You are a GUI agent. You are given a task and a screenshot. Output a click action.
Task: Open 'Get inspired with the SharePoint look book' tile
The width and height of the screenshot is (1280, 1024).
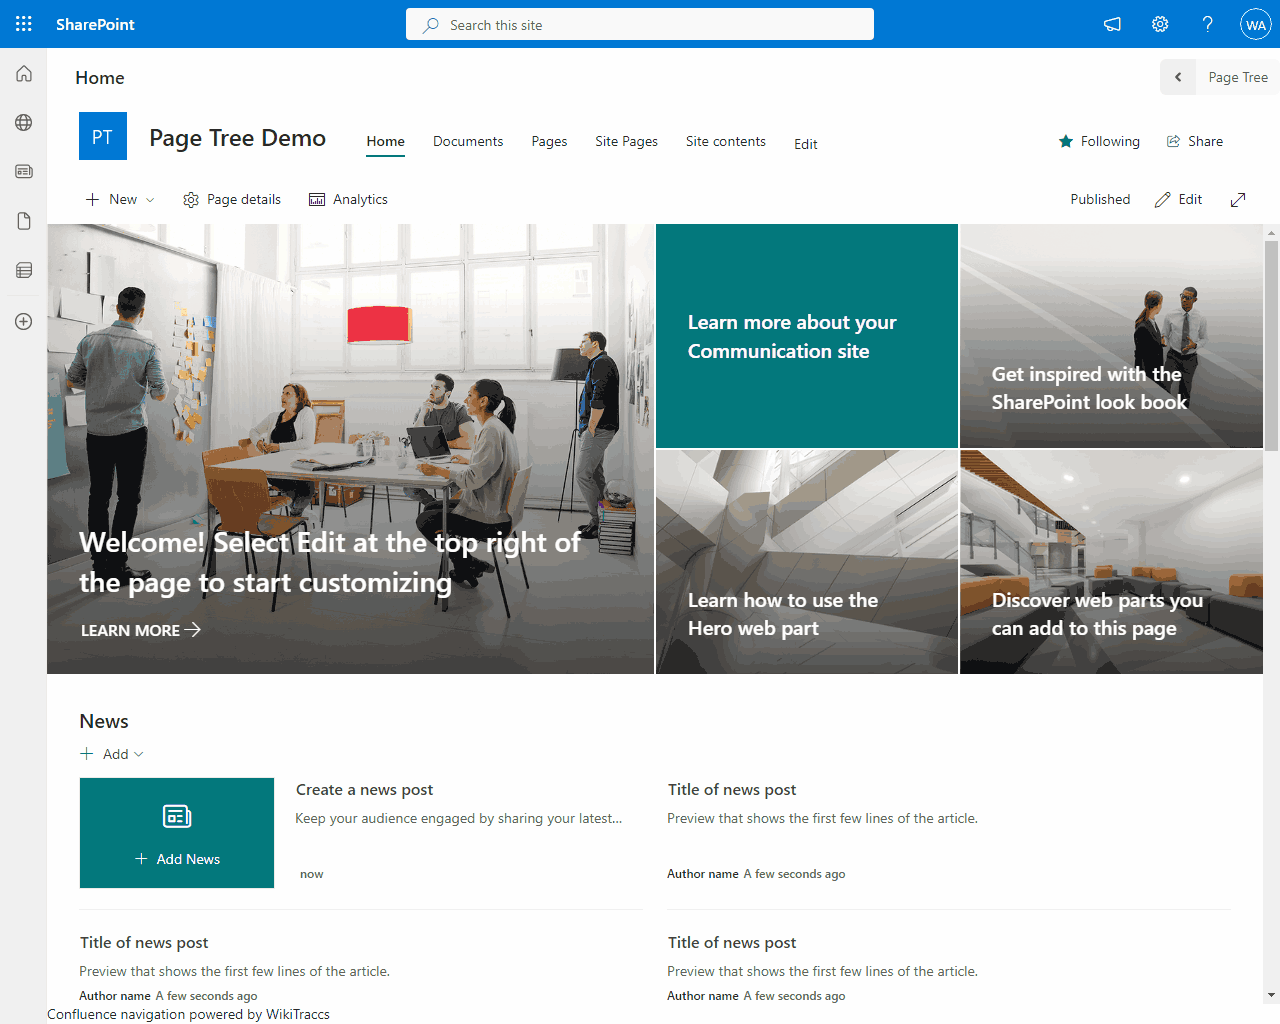coord(1111,336)
